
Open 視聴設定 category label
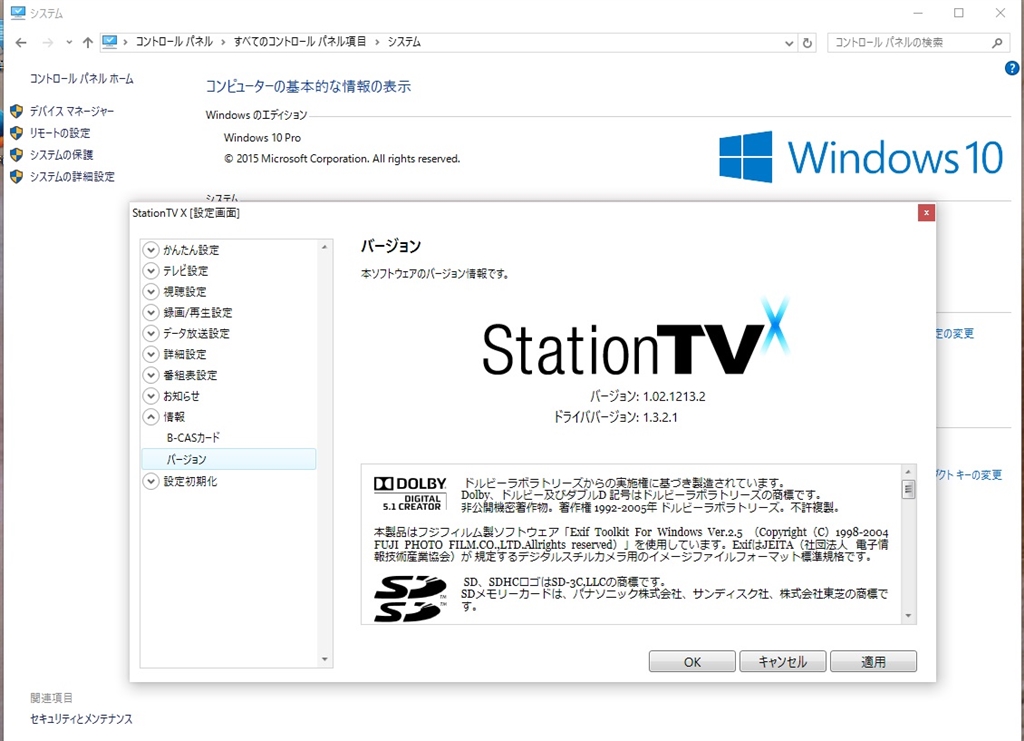click(x=185, y=292)
